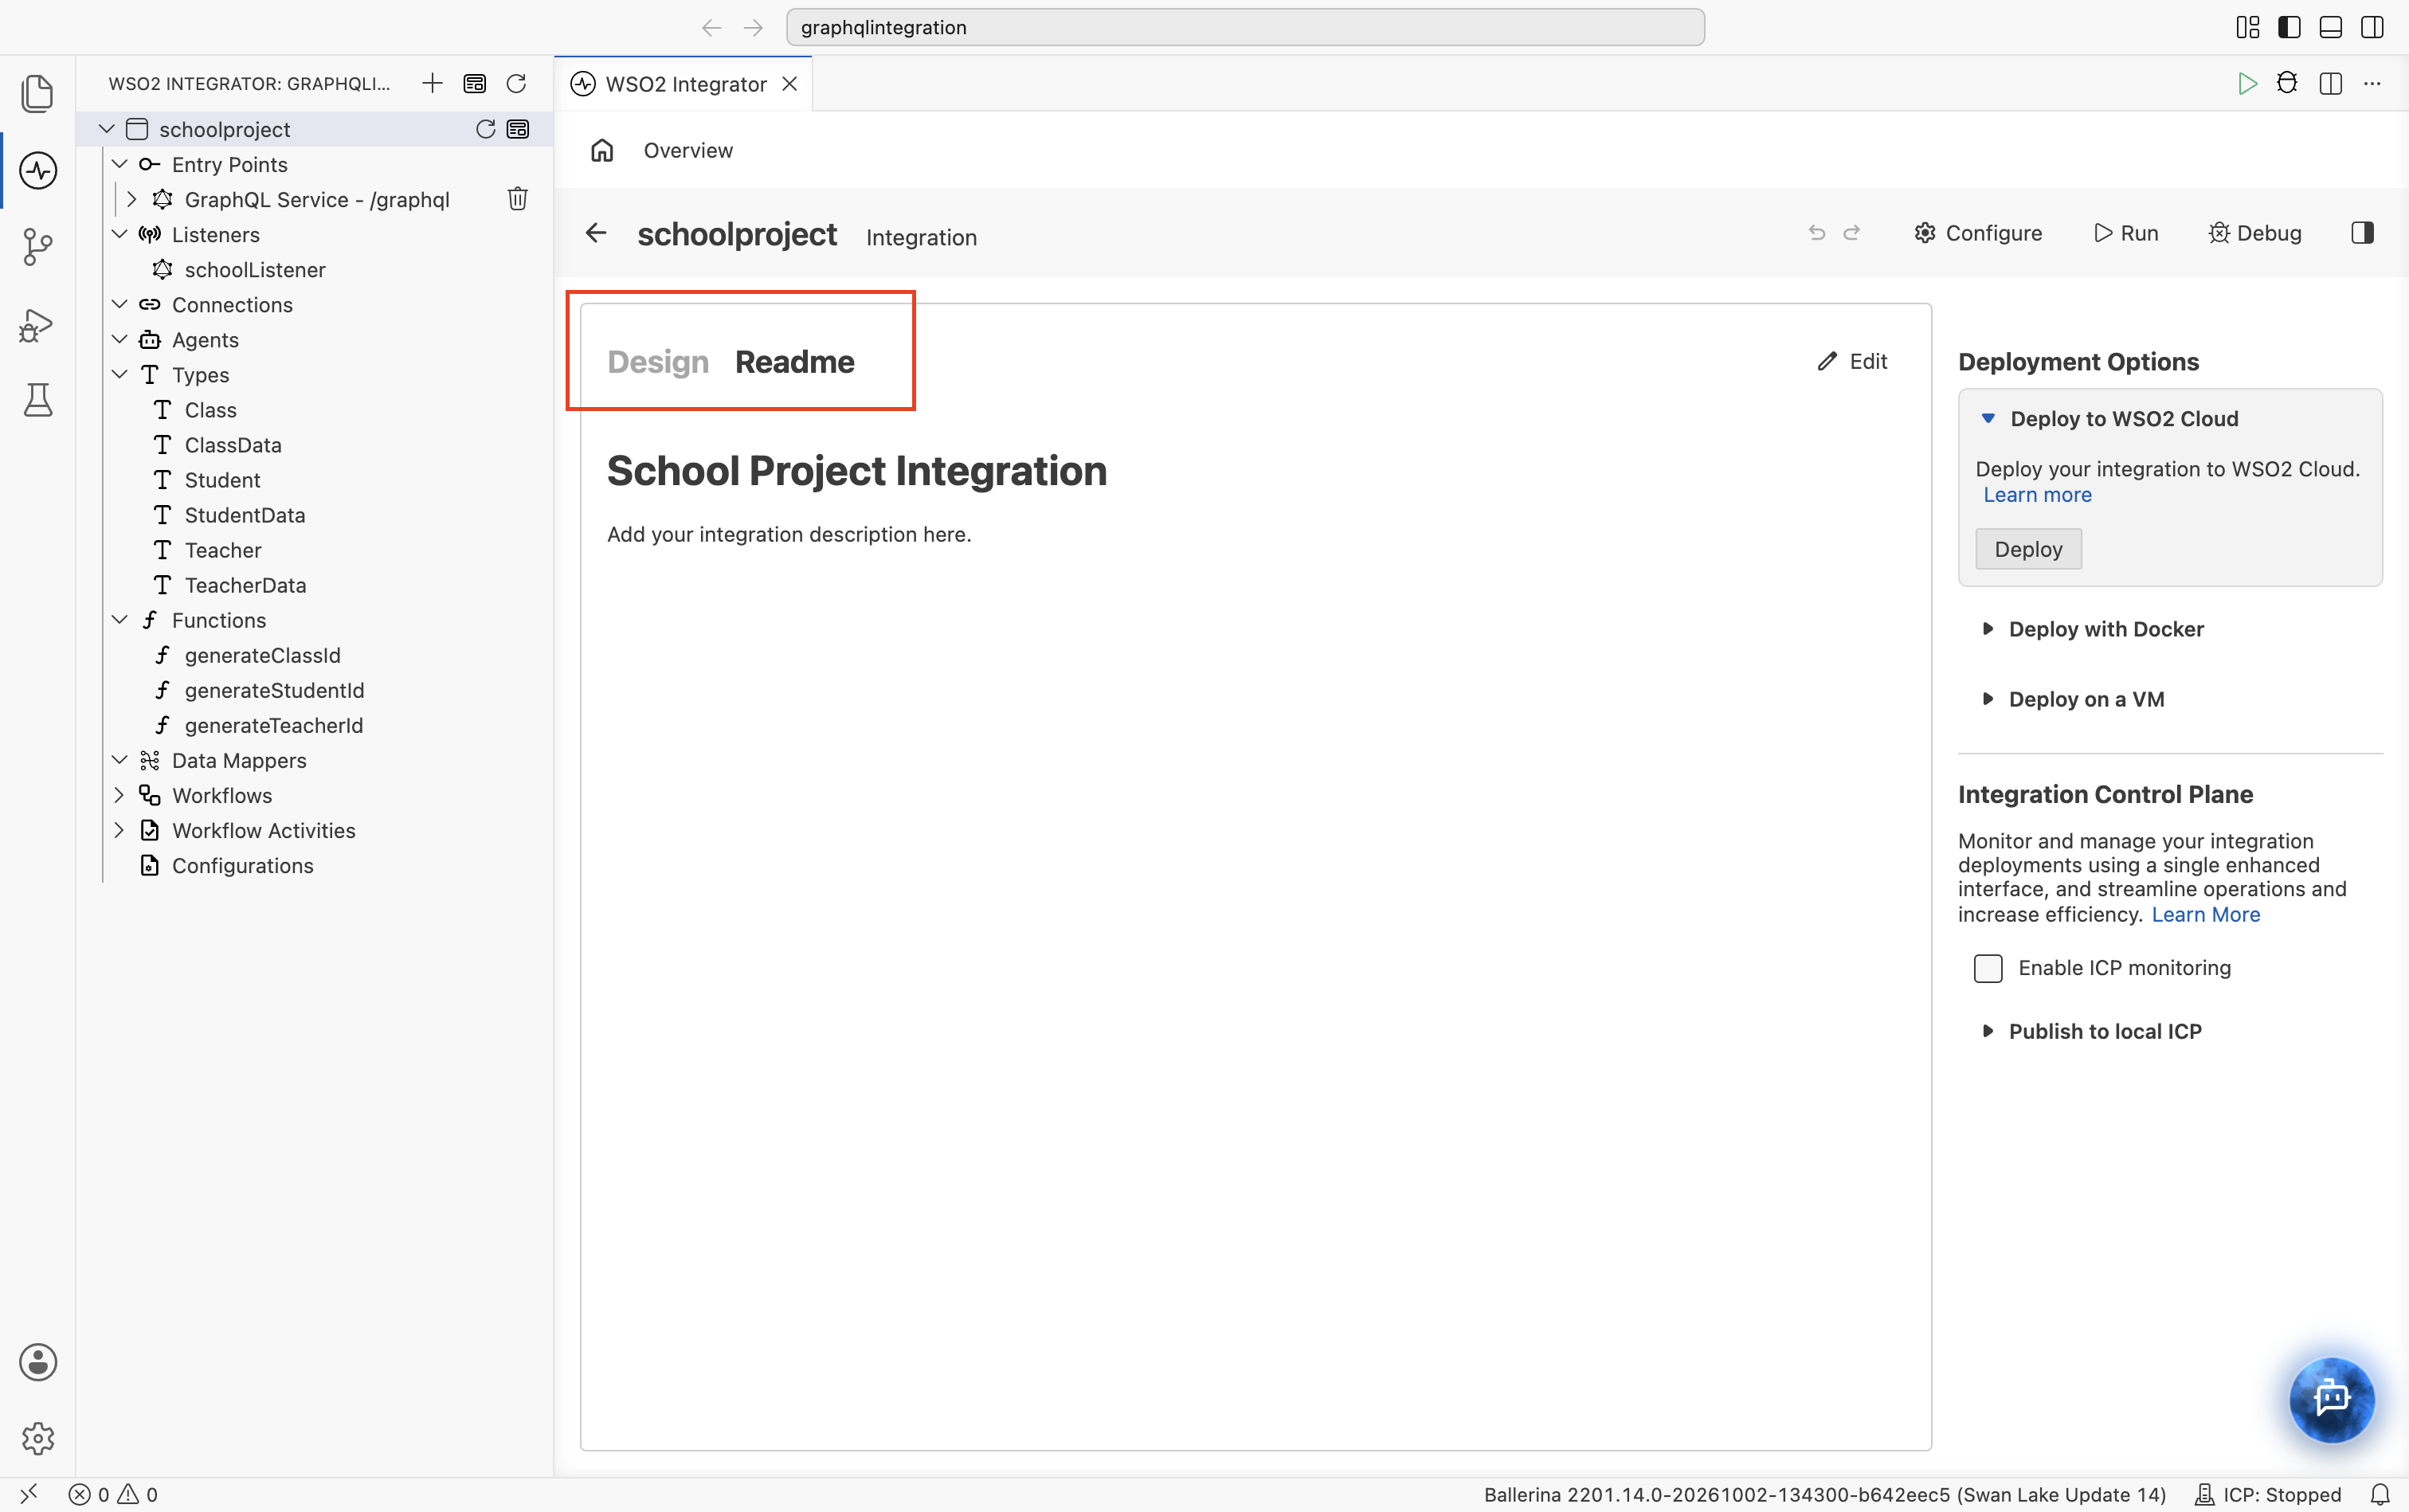Run the integration from editor title bar
This screenshot has height=1512, width=2409.
(x=2247, y=83)
